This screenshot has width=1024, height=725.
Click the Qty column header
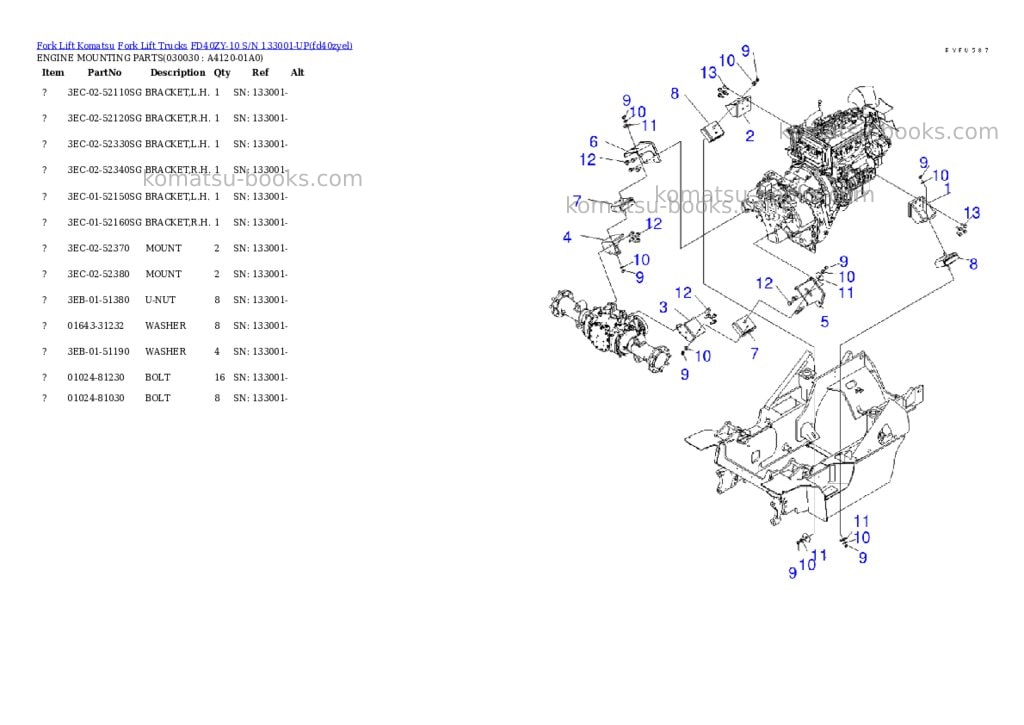tap(222, 72)
